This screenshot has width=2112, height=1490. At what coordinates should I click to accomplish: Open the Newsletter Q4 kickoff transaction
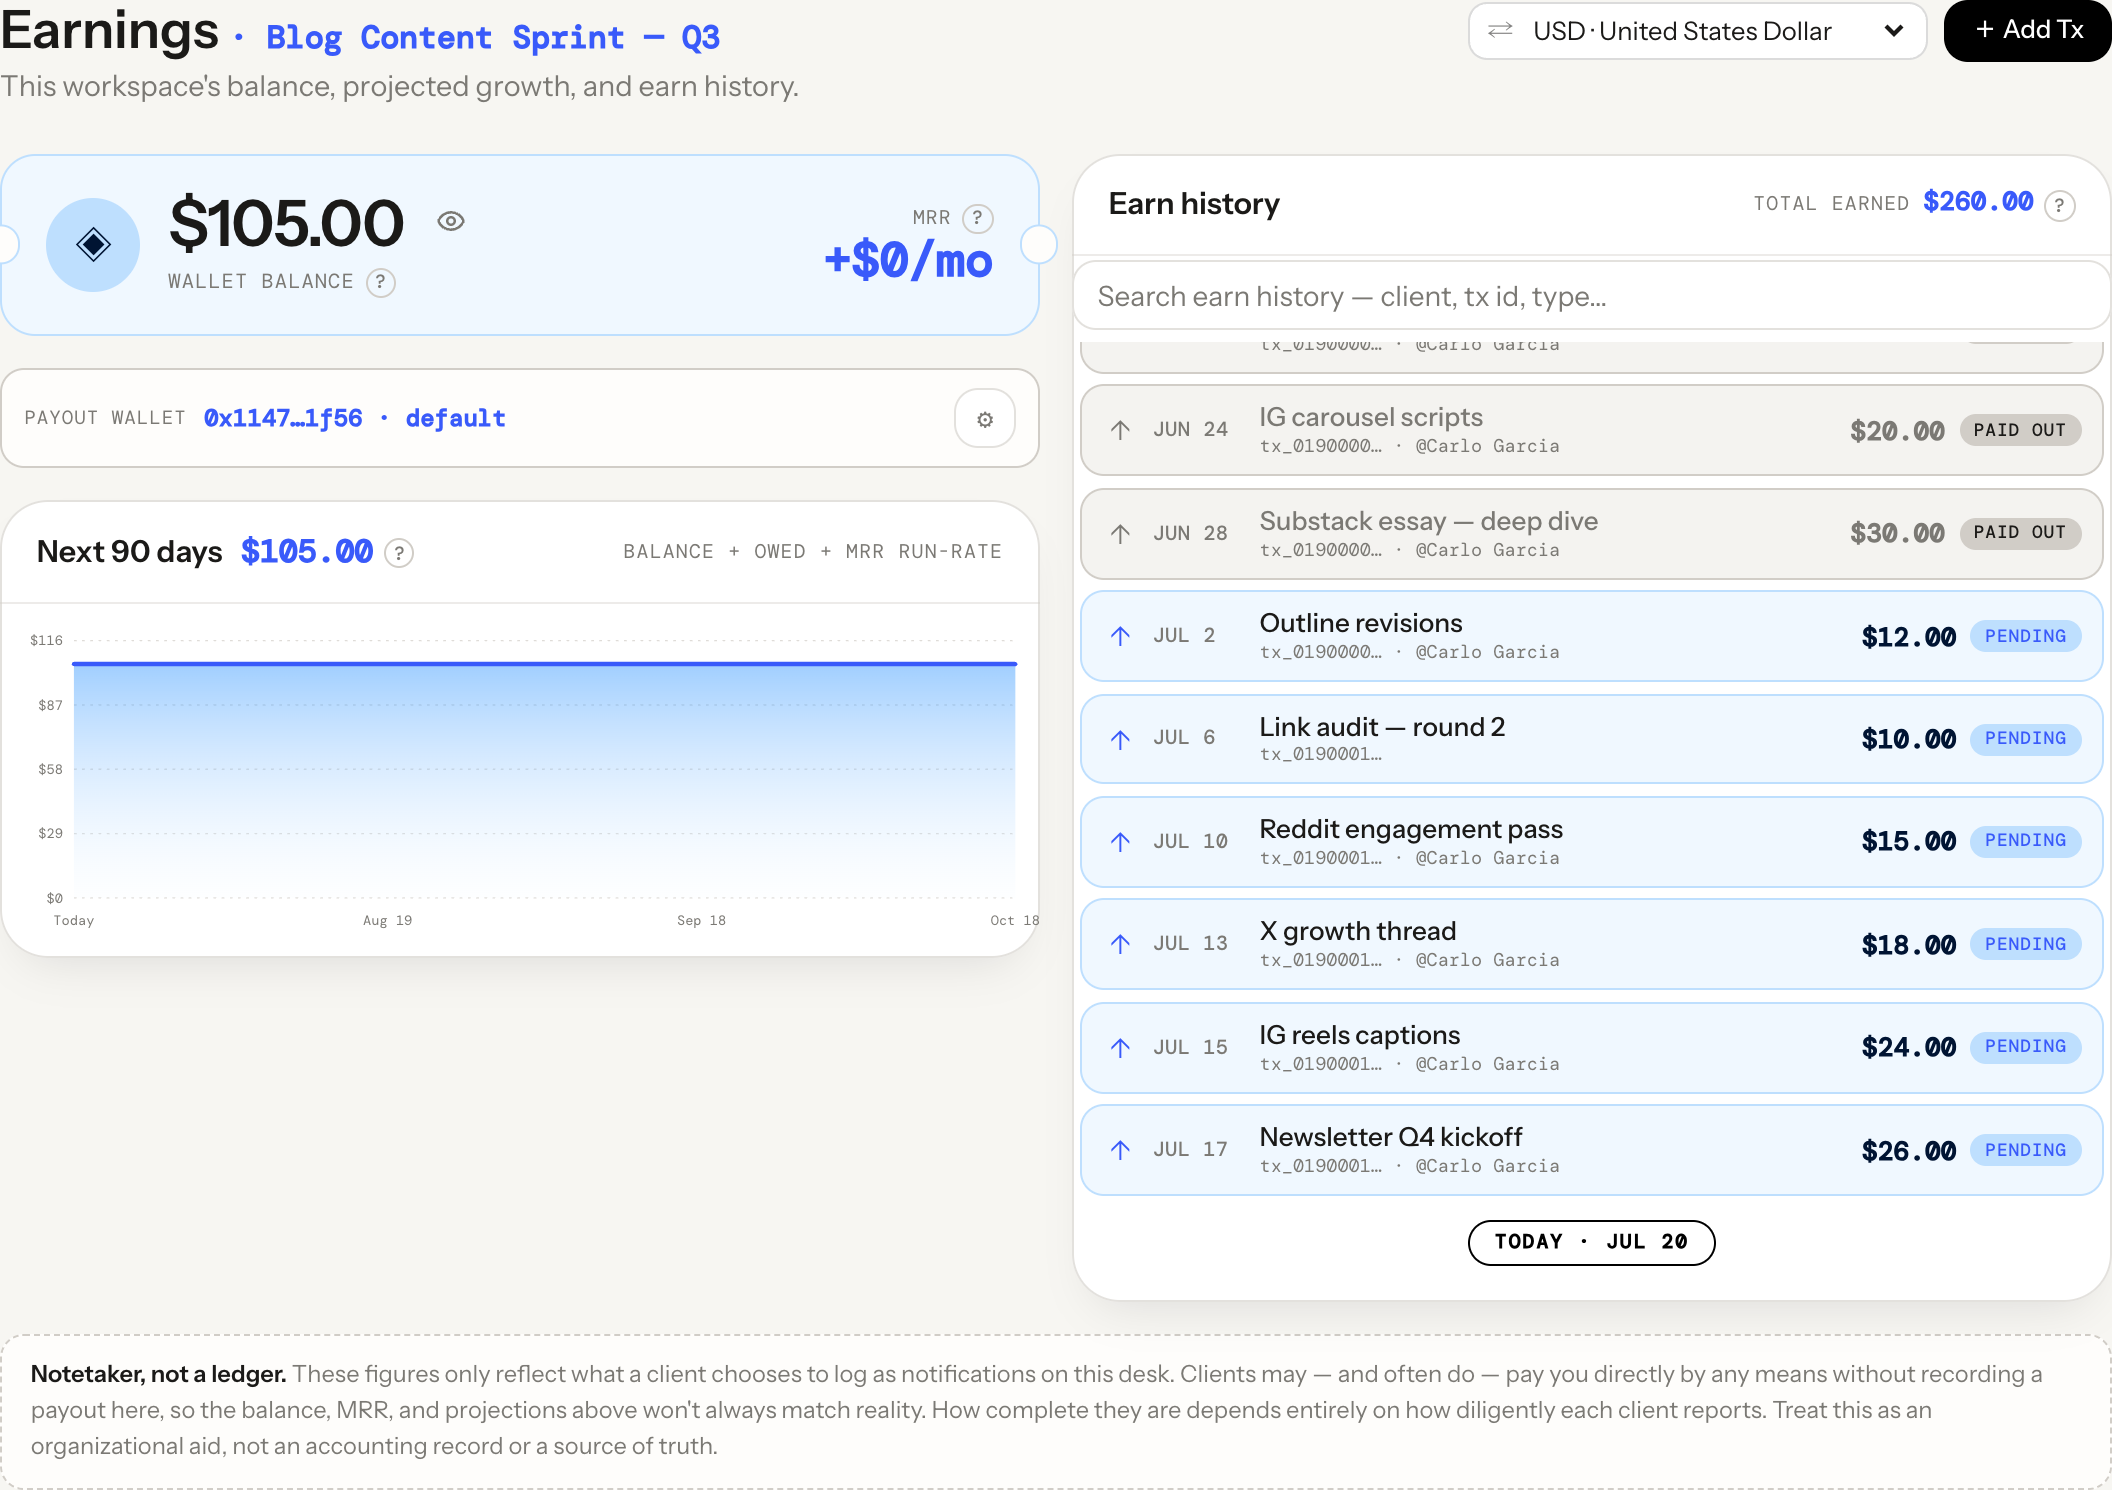[x=1591, y=1150]
